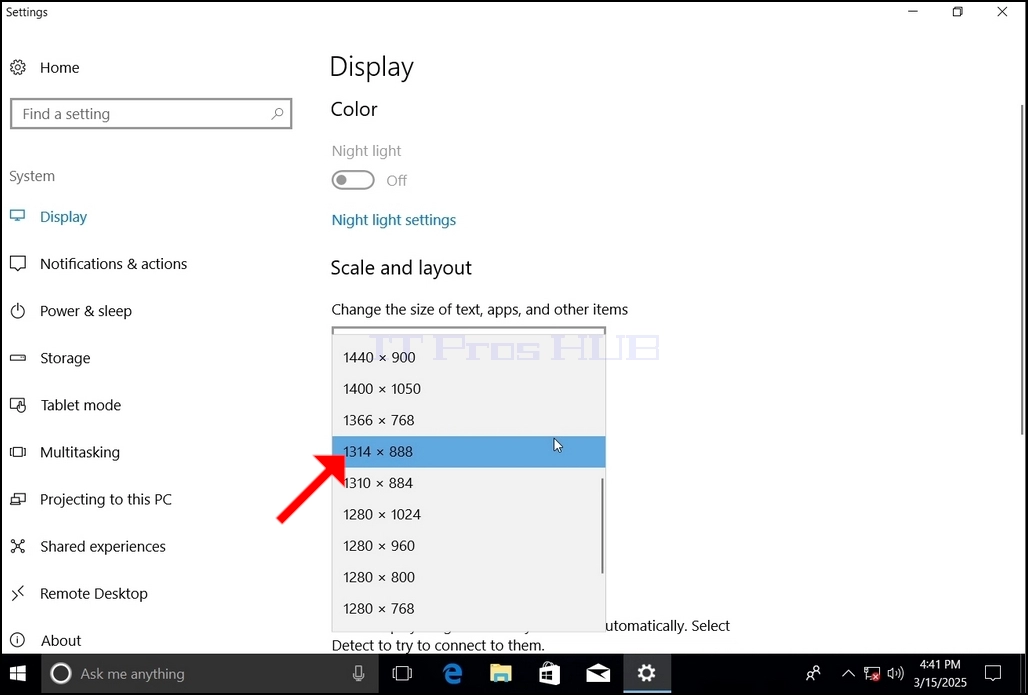The height and width of the screenshot is (695, 1028).
Task: Click the network status tray icon
Action: (x=871, y=673)
